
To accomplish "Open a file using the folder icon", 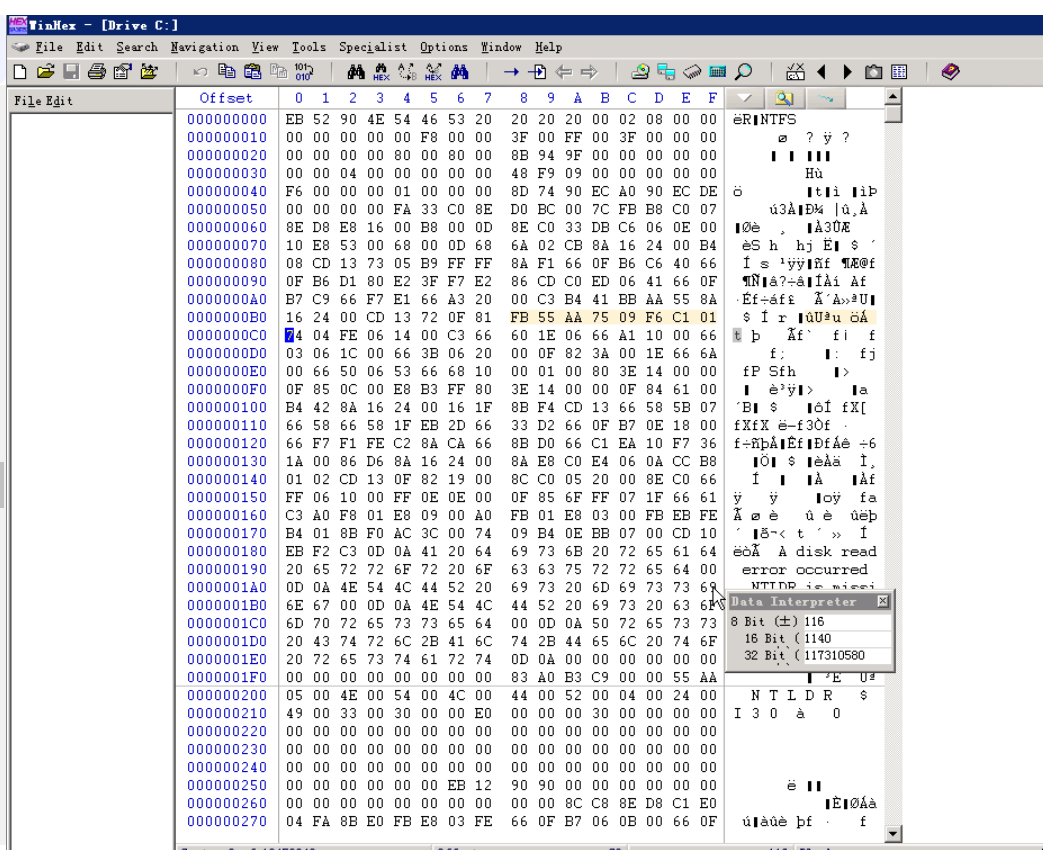I will [45, 72].
